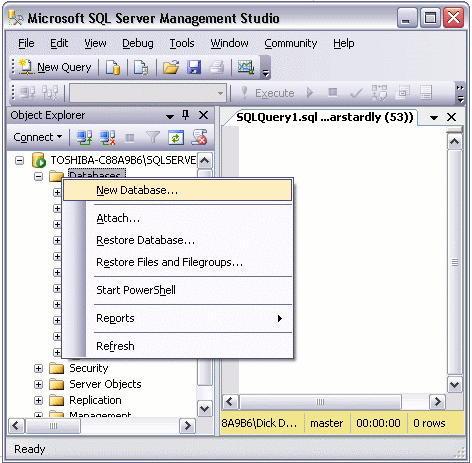Click the Connect query toolbar icon

click(27, 93)
